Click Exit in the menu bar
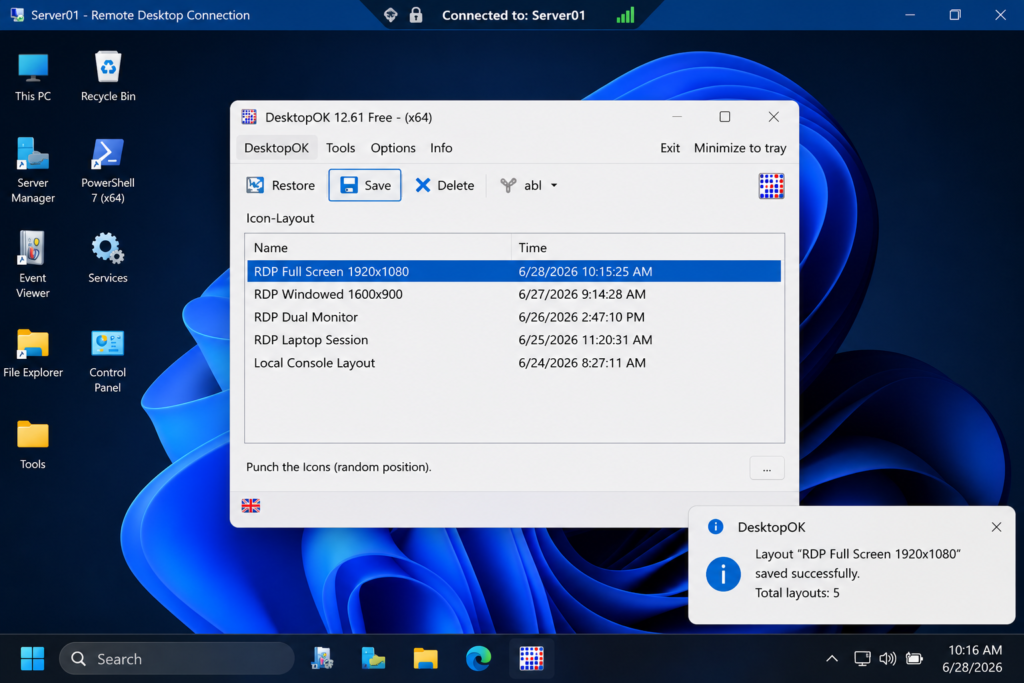The width and height of the screenshot is (1024, 683). point(669,148)
